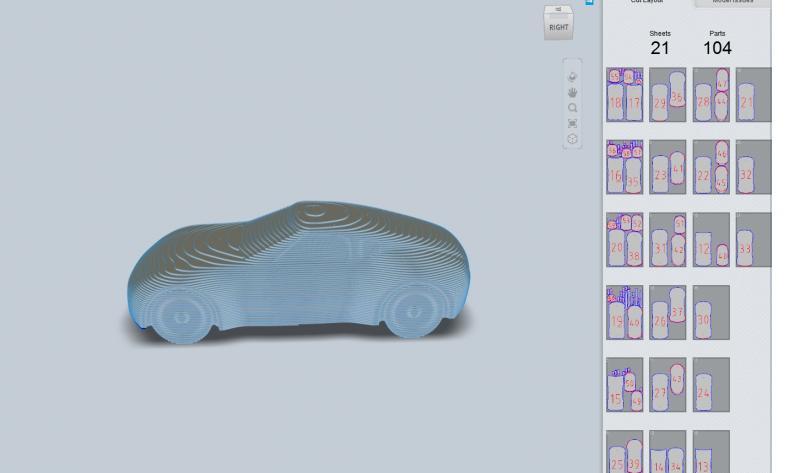Click the RIGHT face of the view cube
The image size is (800, 473).
[558, 27]
